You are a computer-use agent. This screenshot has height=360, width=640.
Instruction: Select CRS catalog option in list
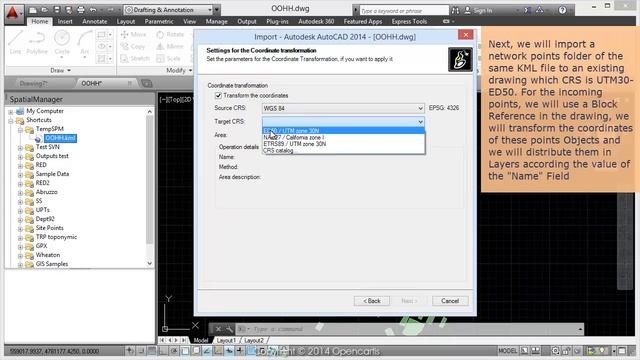tap(343, 151)
